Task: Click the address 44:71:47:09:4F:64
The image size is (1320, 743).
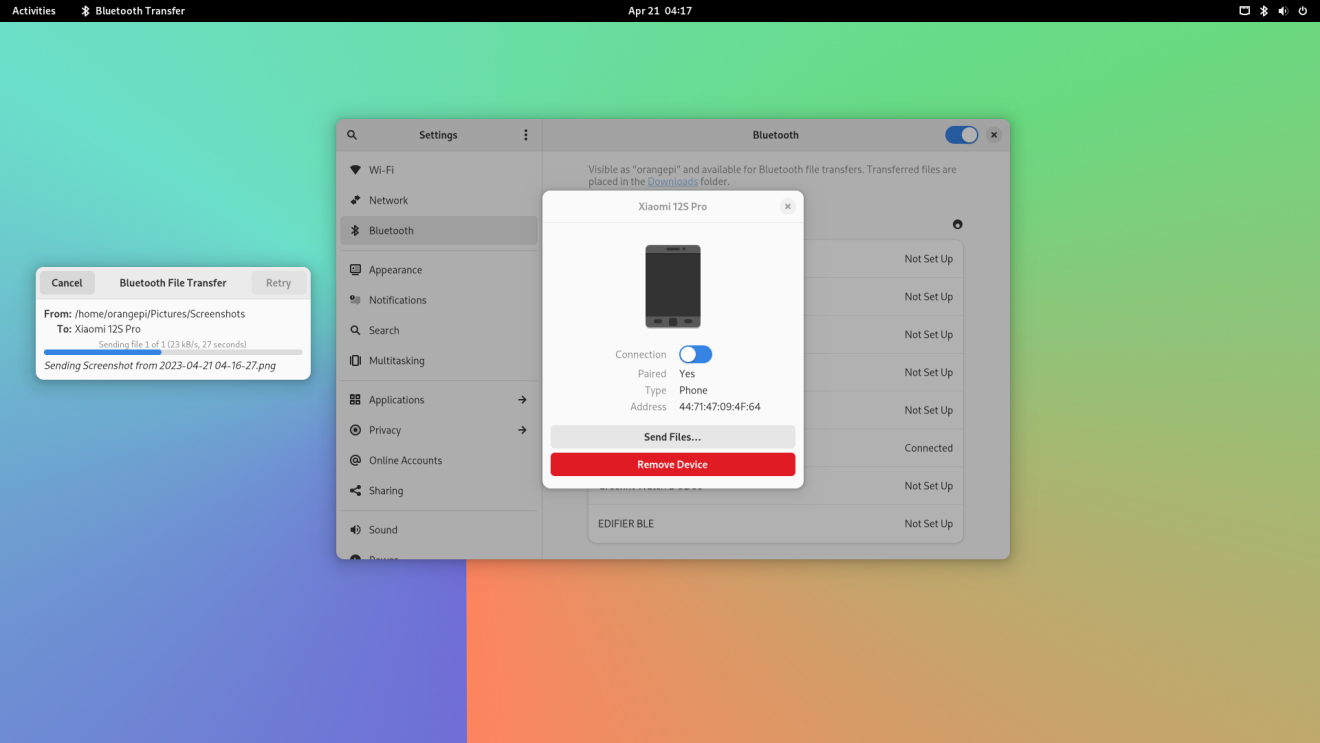Action: pos(720,407)
